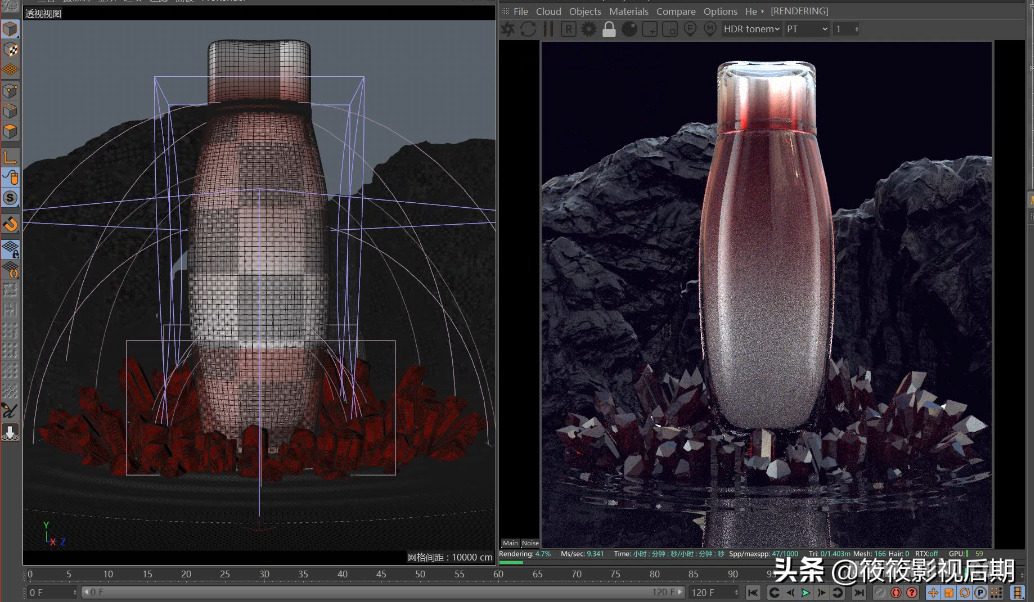Click the end frame input showing 120 F
Screen dimensions: 1034x602
[705, 590]
